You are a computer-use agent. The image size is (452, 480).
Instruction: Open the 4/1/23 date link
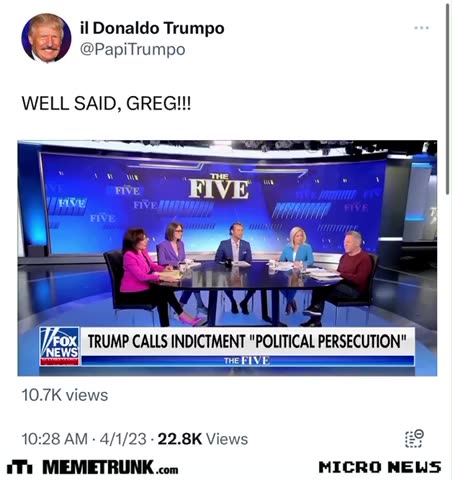123,439
